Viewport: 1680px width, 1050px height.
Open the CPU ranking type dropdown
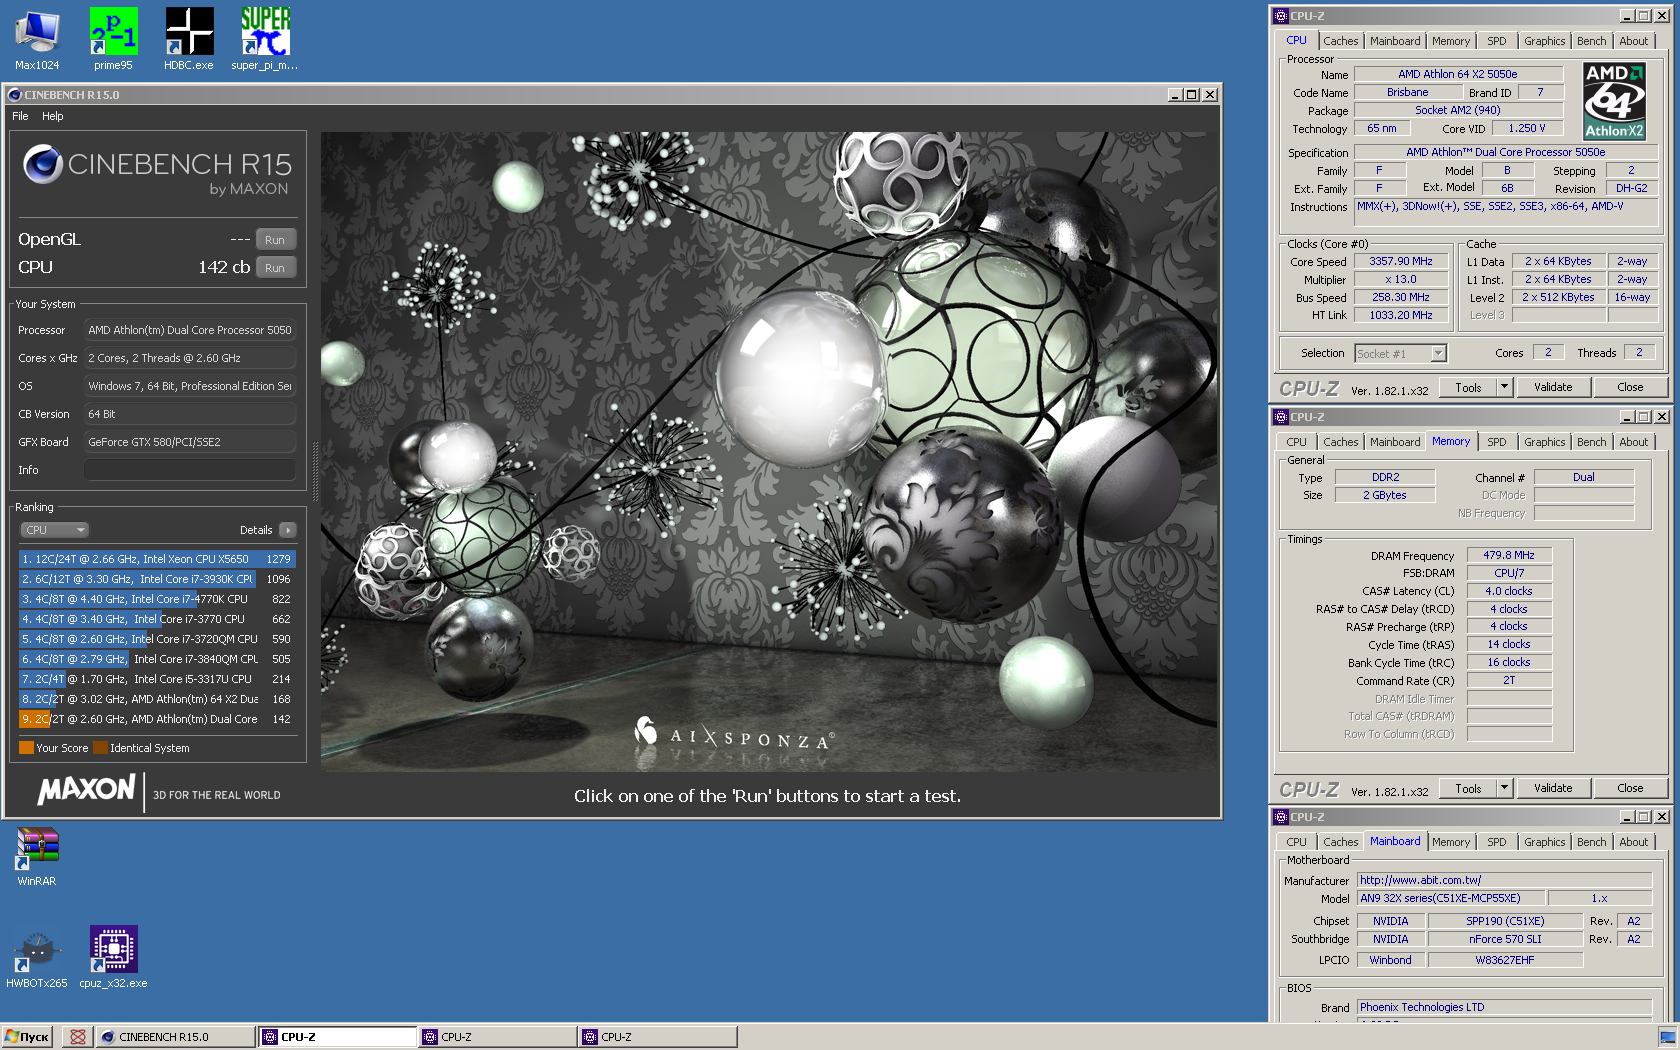[x=54, y=530]
